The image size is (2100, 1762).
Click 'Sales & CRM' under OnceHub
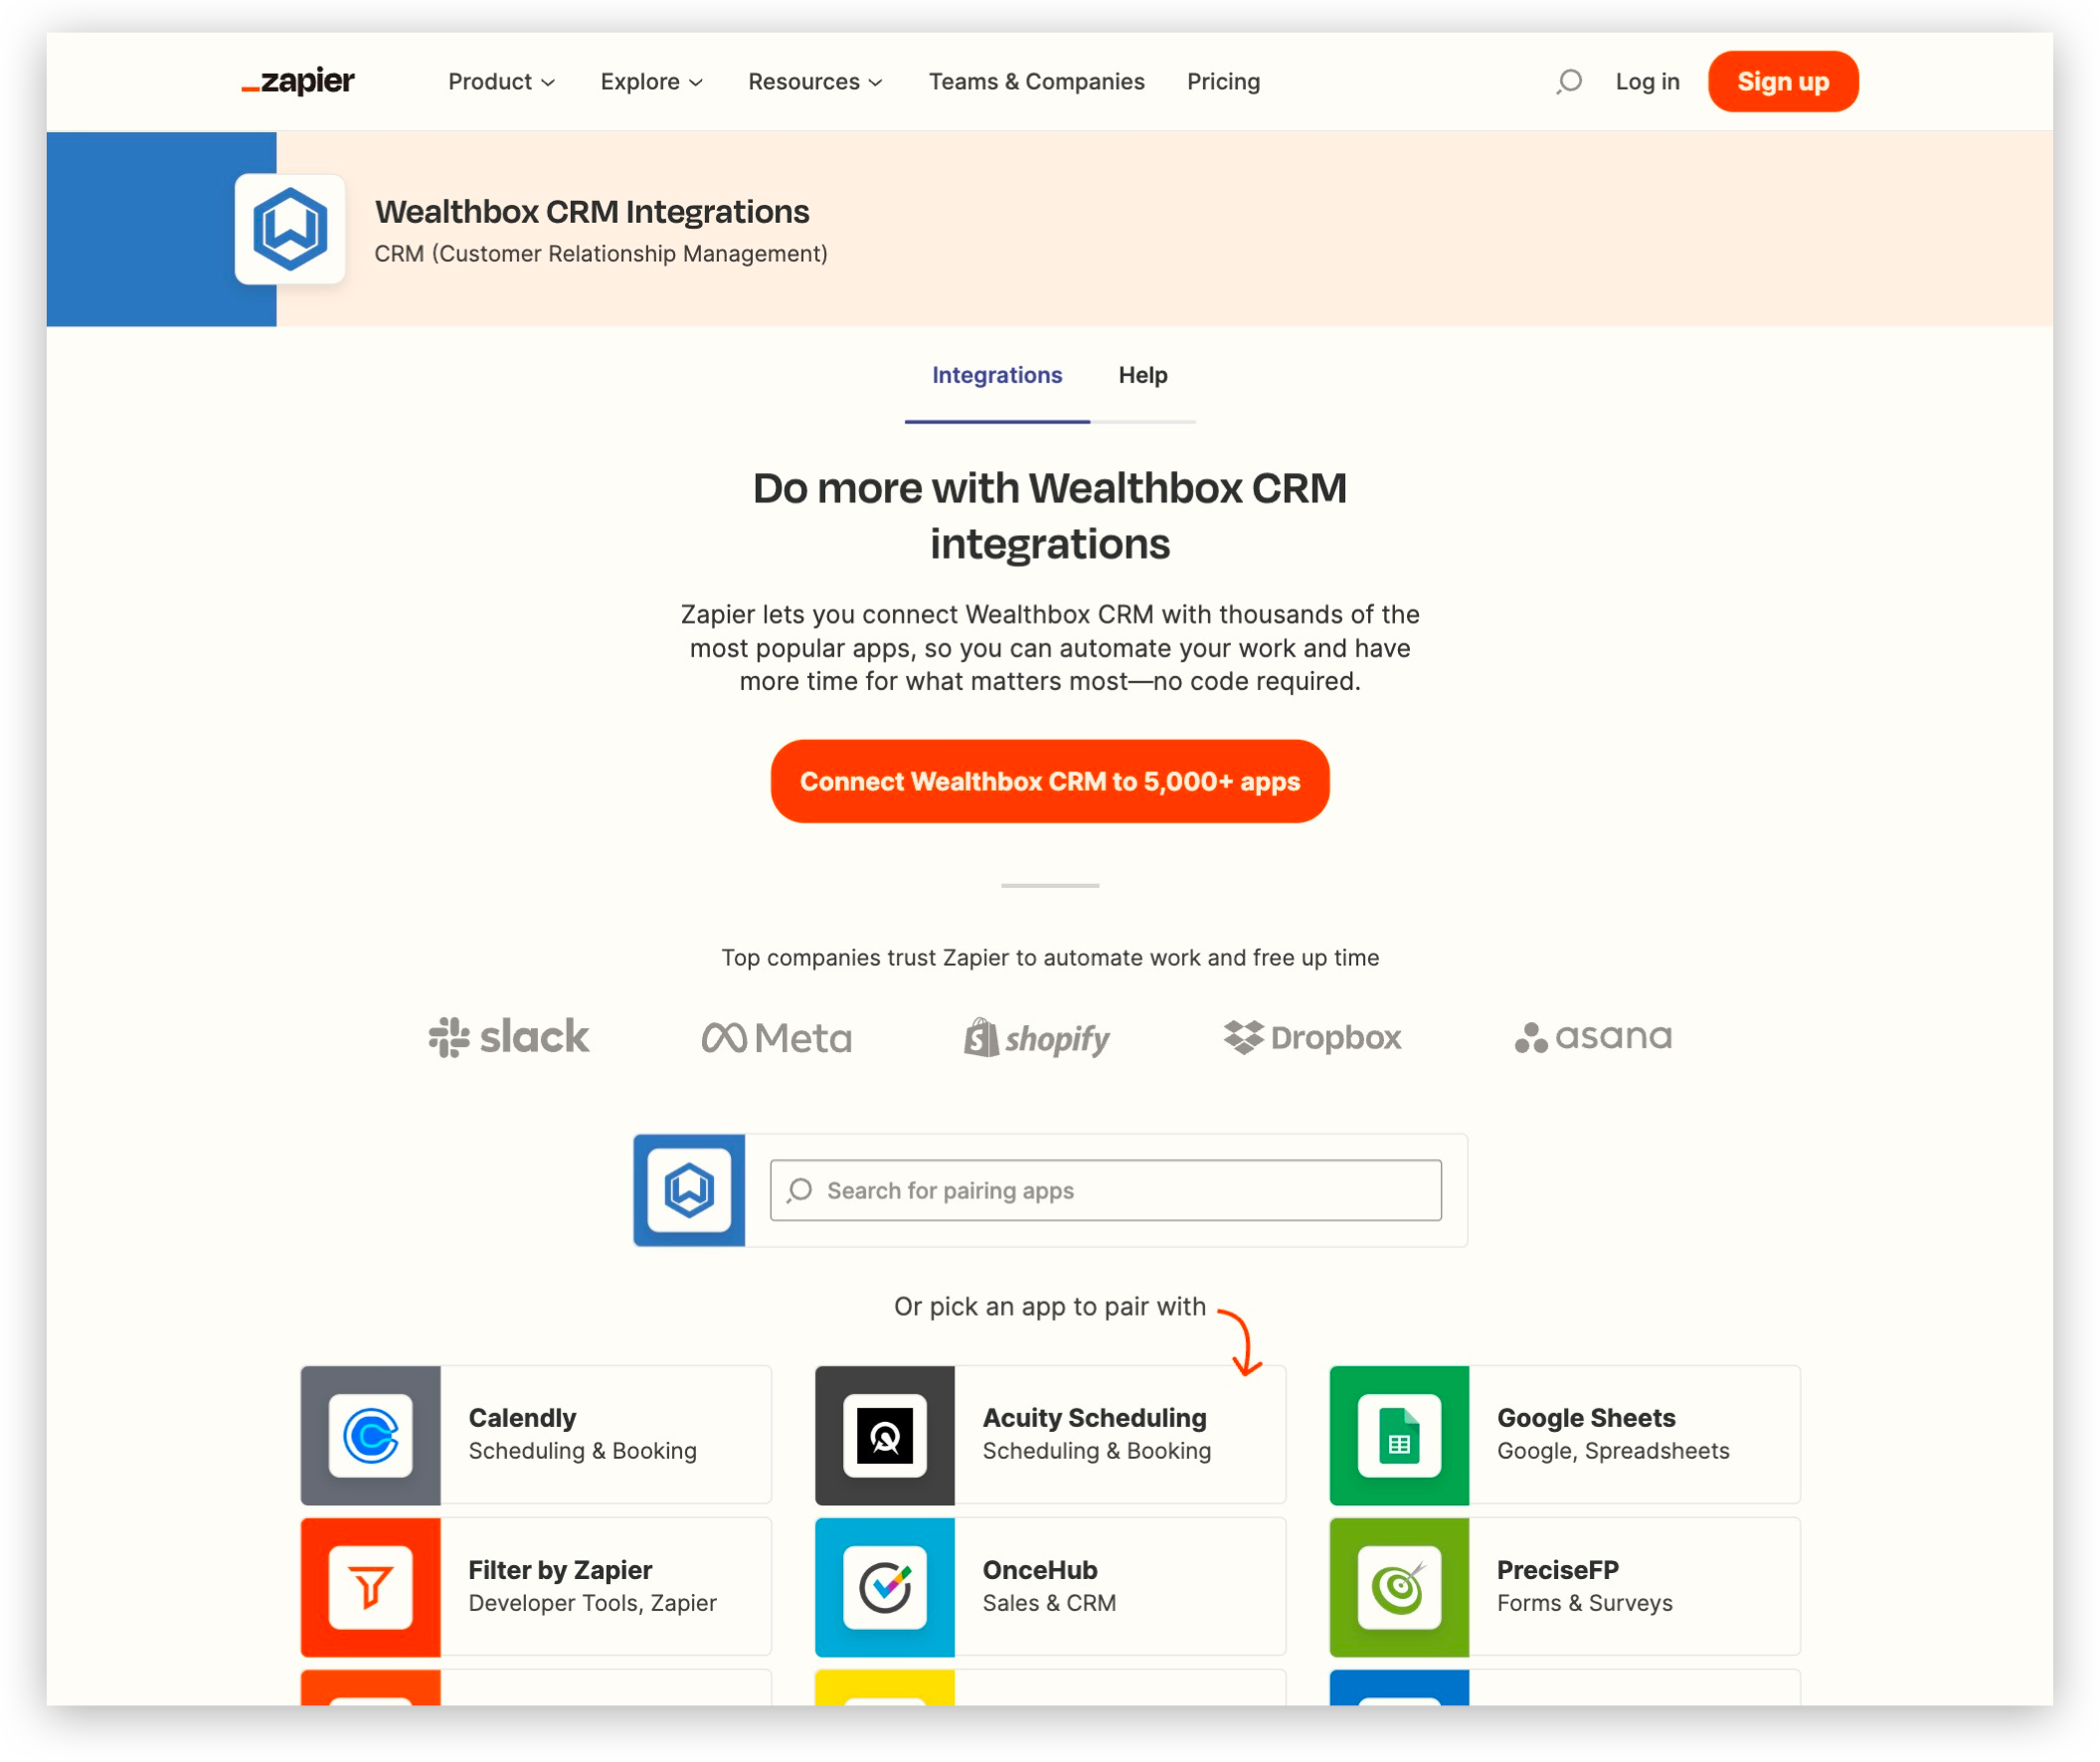[1049, 1602]
